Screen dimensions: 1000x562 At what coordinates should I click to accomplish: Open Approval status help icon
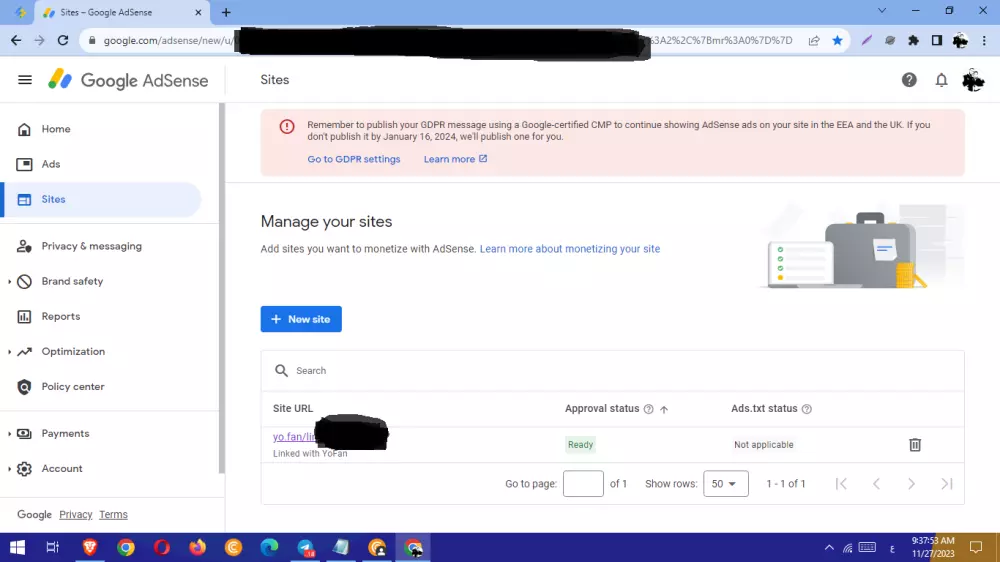click(649, 409)
